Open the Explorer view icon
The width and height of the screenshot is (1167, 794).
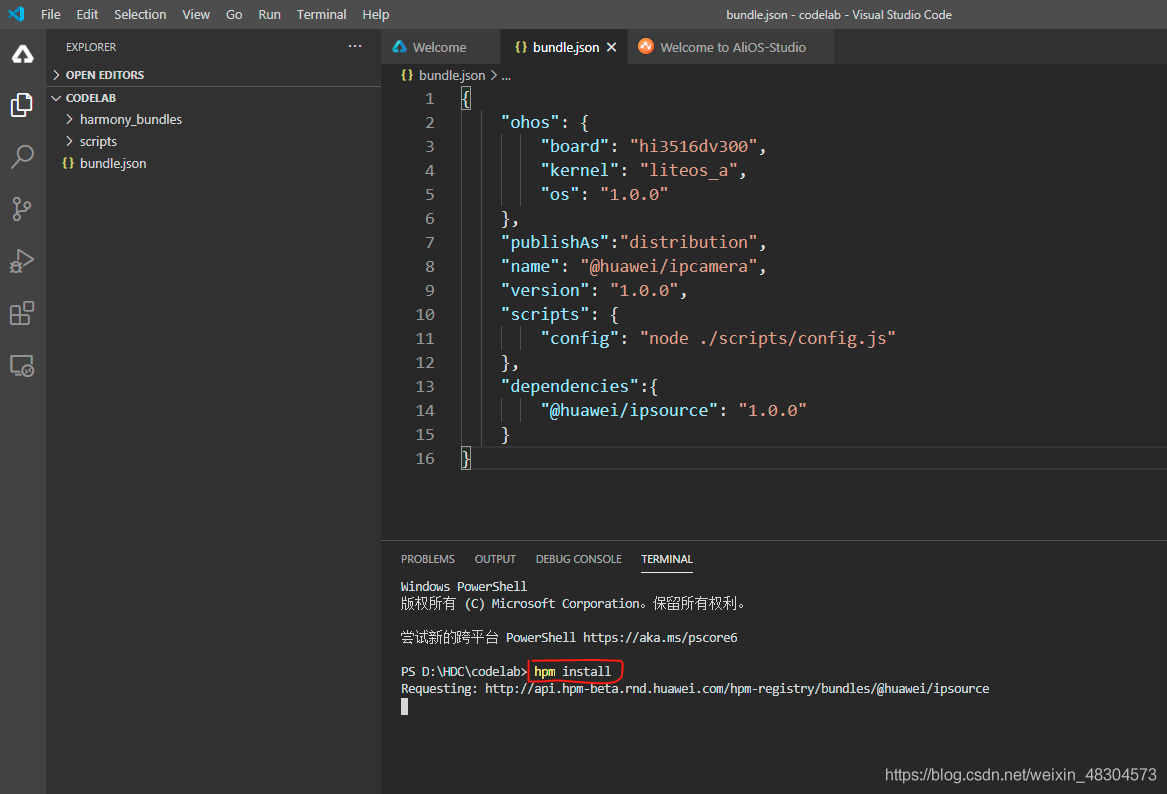(22, 105)
